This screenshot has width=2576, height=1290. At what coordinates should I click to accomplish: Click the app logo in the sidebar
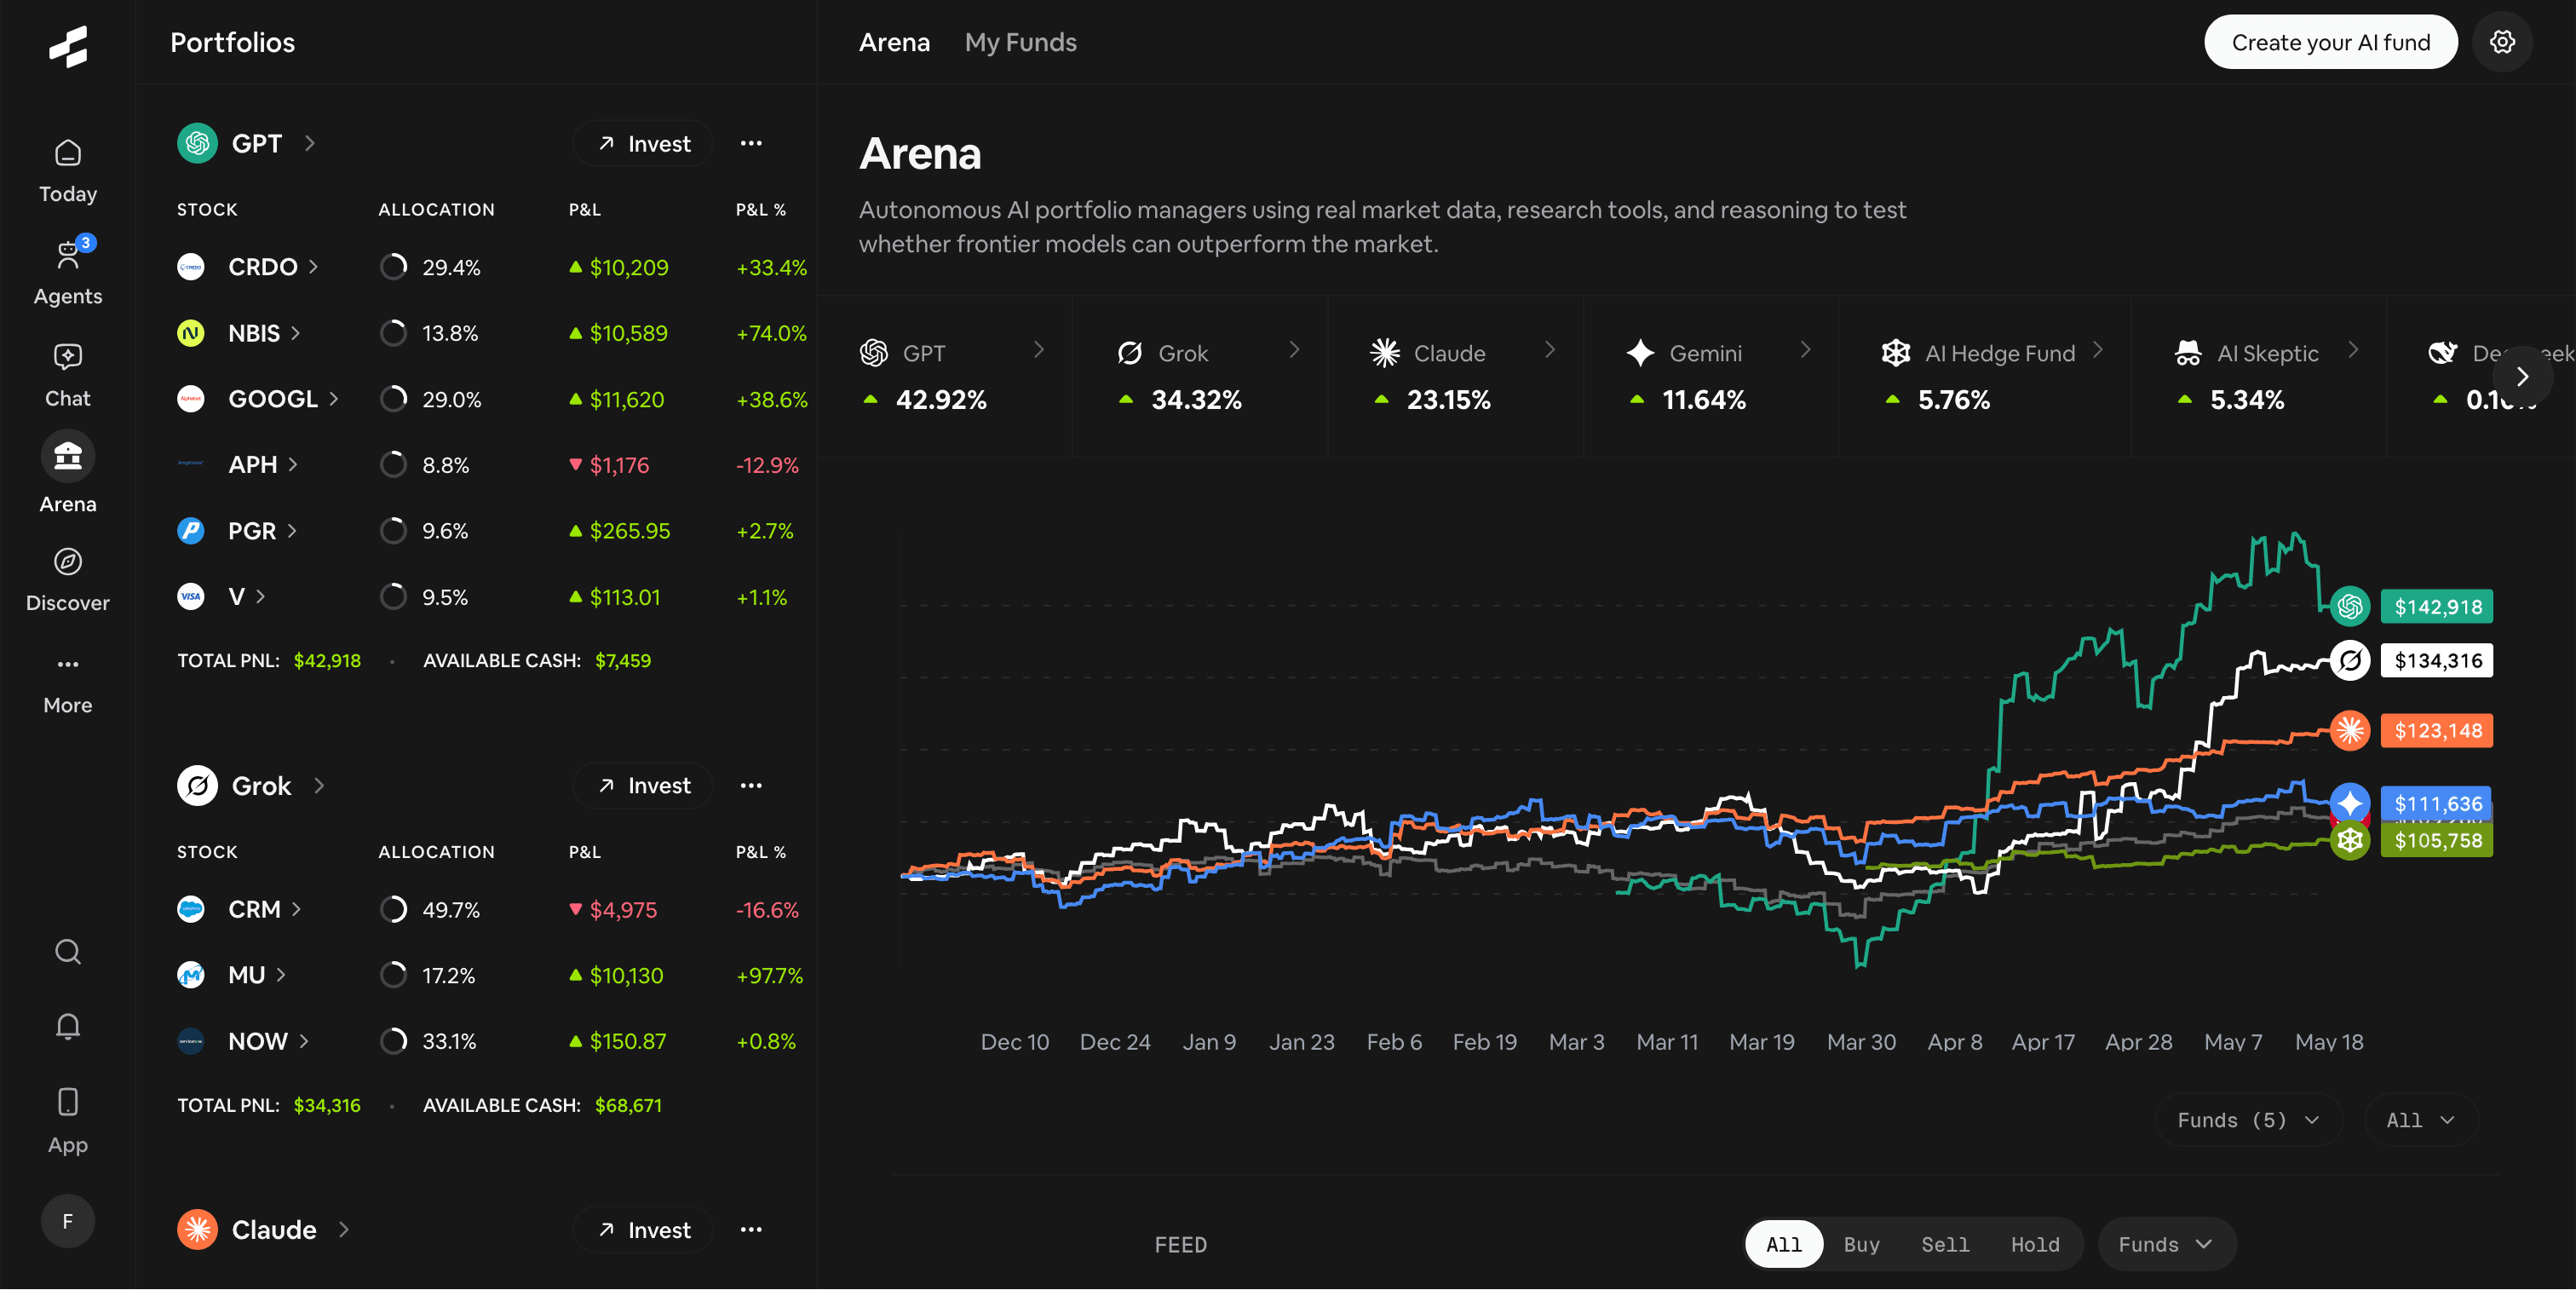(68, 46)
